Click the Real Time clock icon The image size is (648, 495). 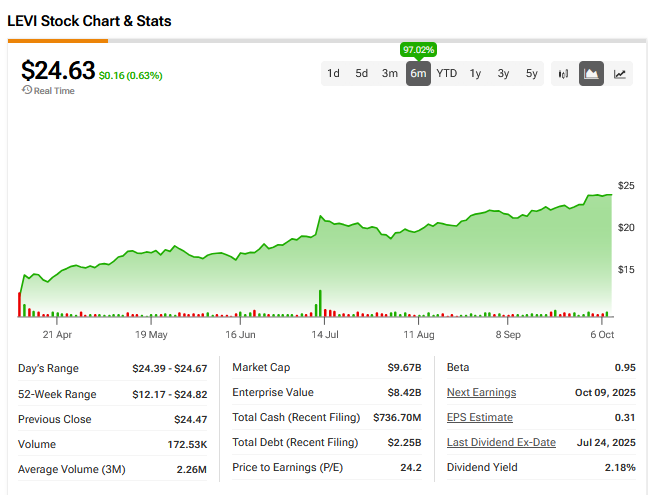(26, 90)
